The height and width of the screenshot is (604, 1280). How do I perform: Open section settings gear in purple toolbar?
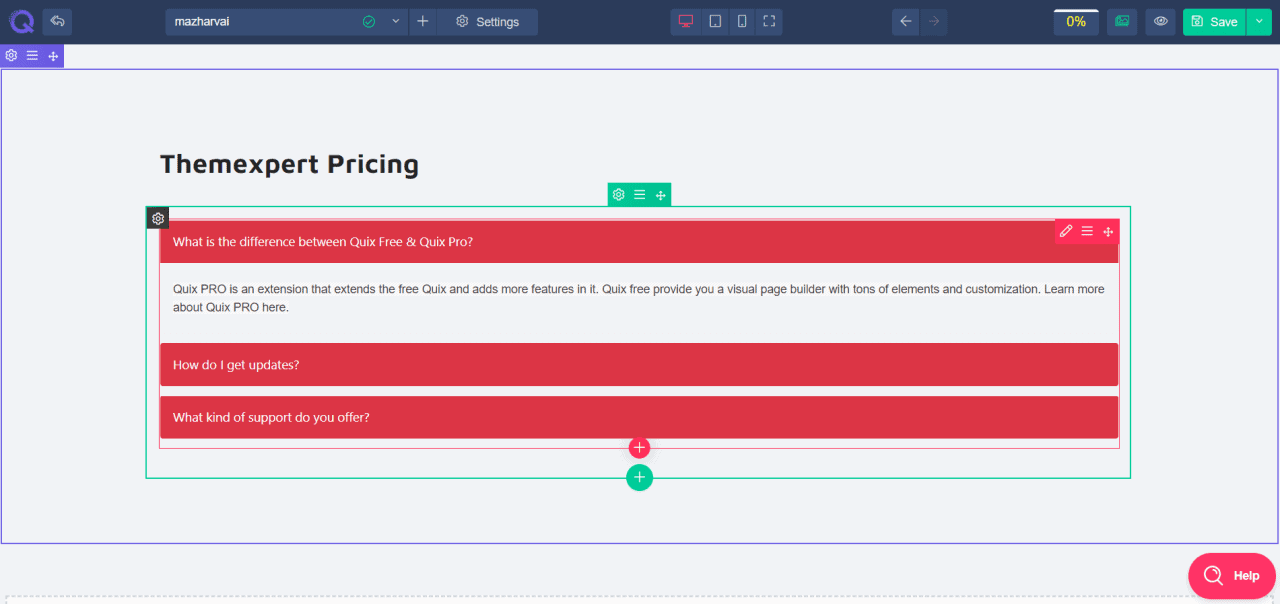[11, 56]
